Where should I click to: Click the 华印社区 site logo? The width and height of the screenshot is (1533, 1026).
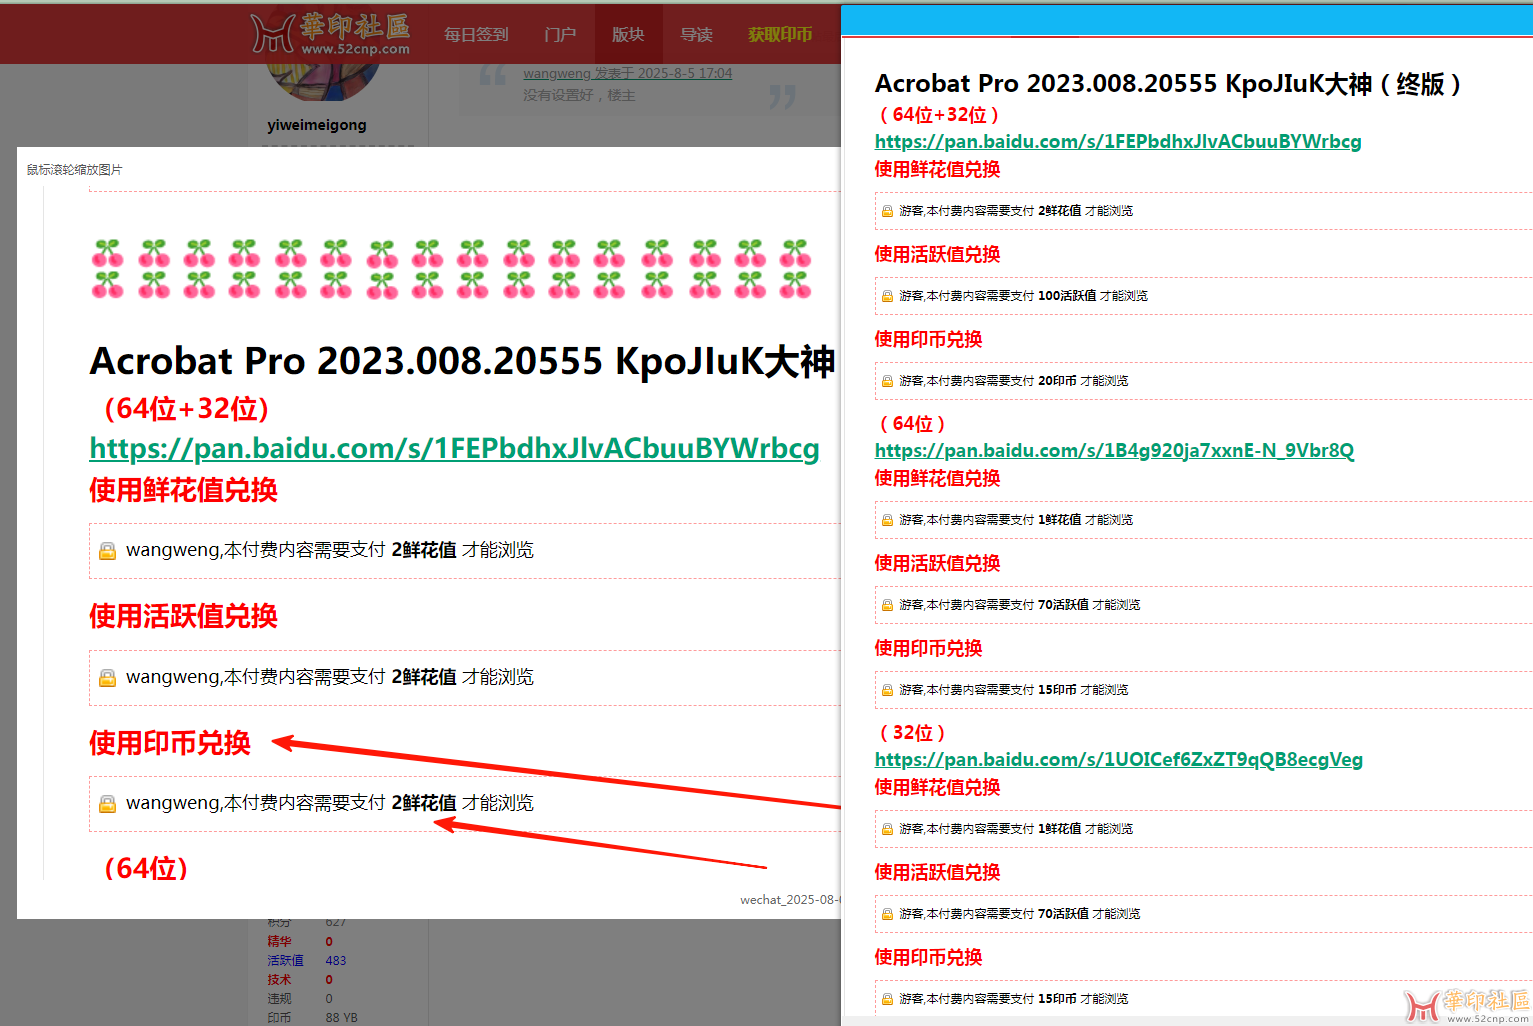(x=330, y=33)
